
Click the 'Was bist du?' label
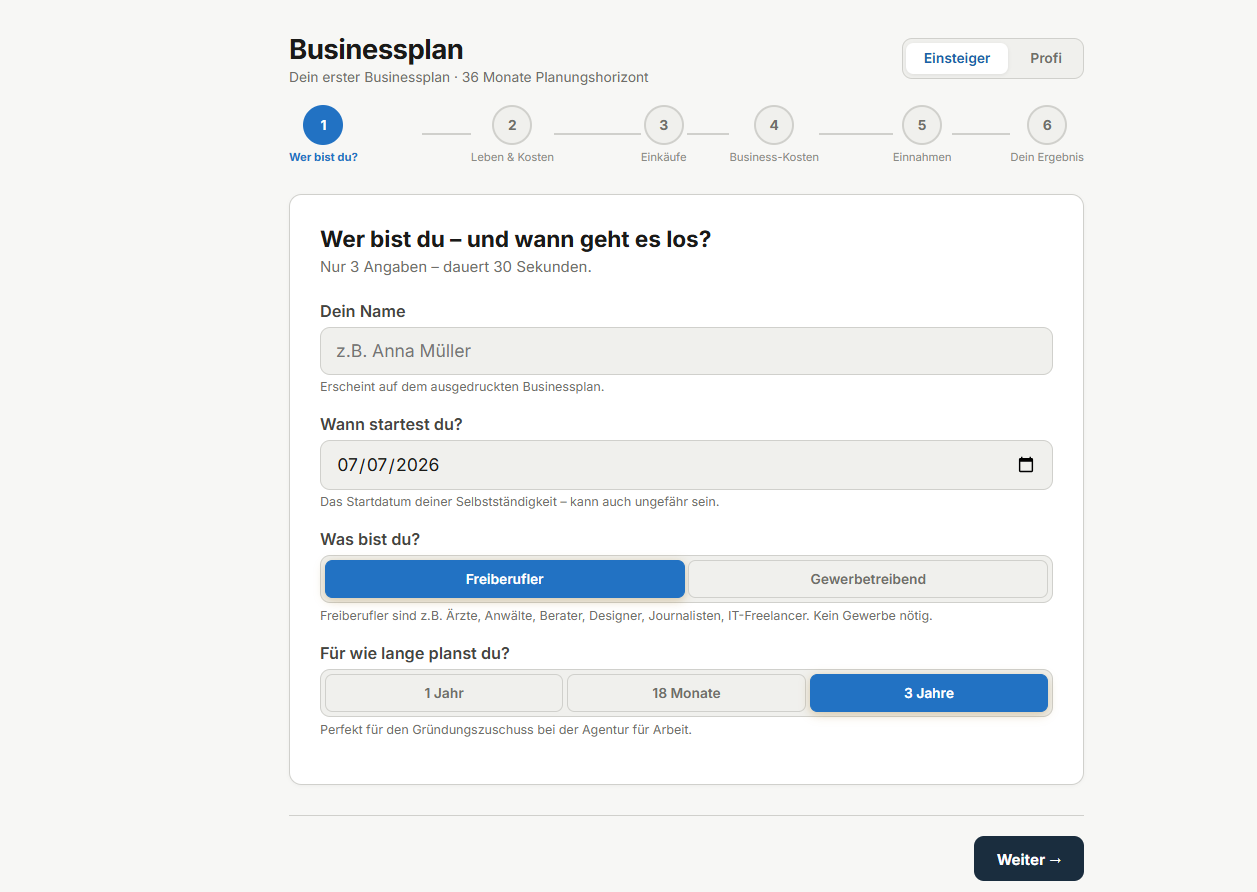coord(370,539)
